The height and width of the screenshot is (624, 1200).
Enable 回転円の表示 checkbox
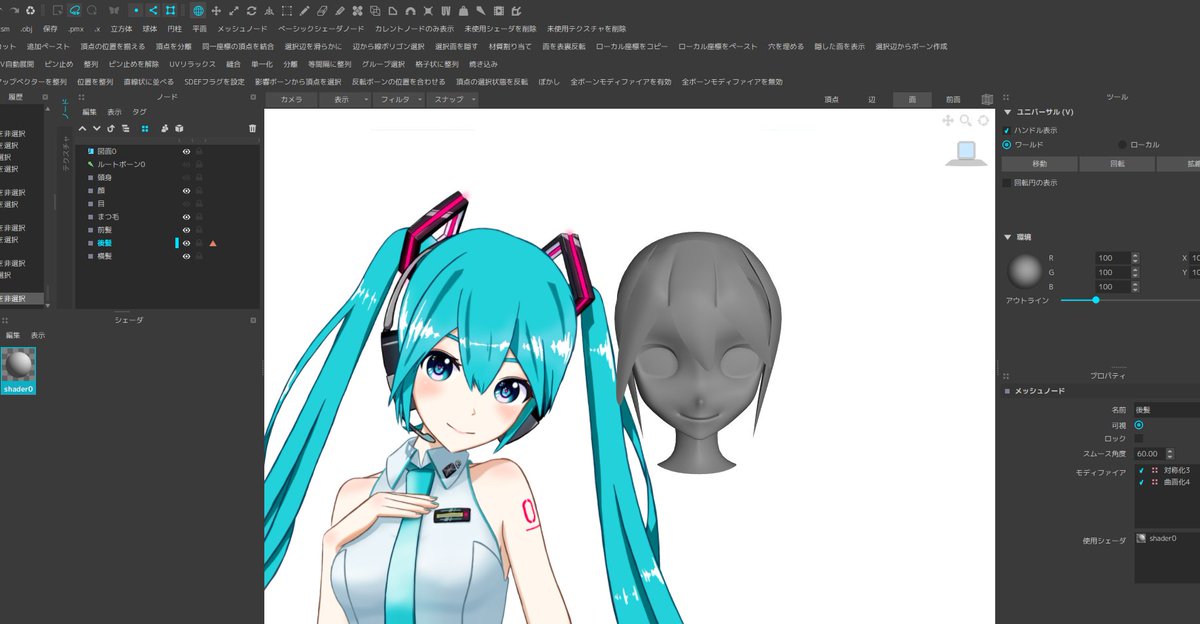[x=1006, y=183]
